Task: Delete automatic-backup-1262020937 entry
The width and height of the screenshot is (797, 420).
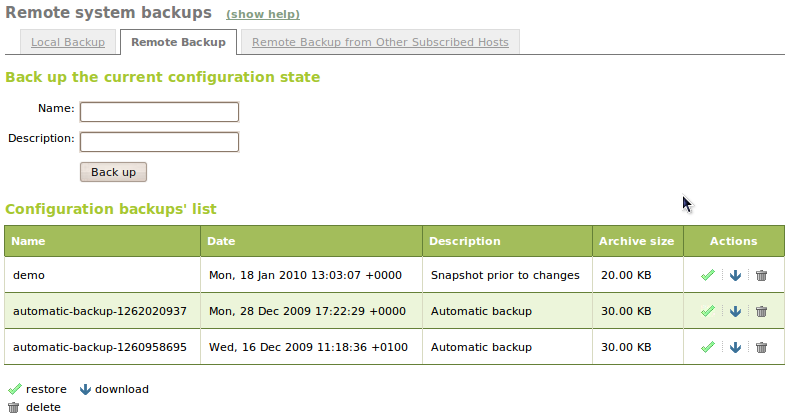Action: click(761, 311)
